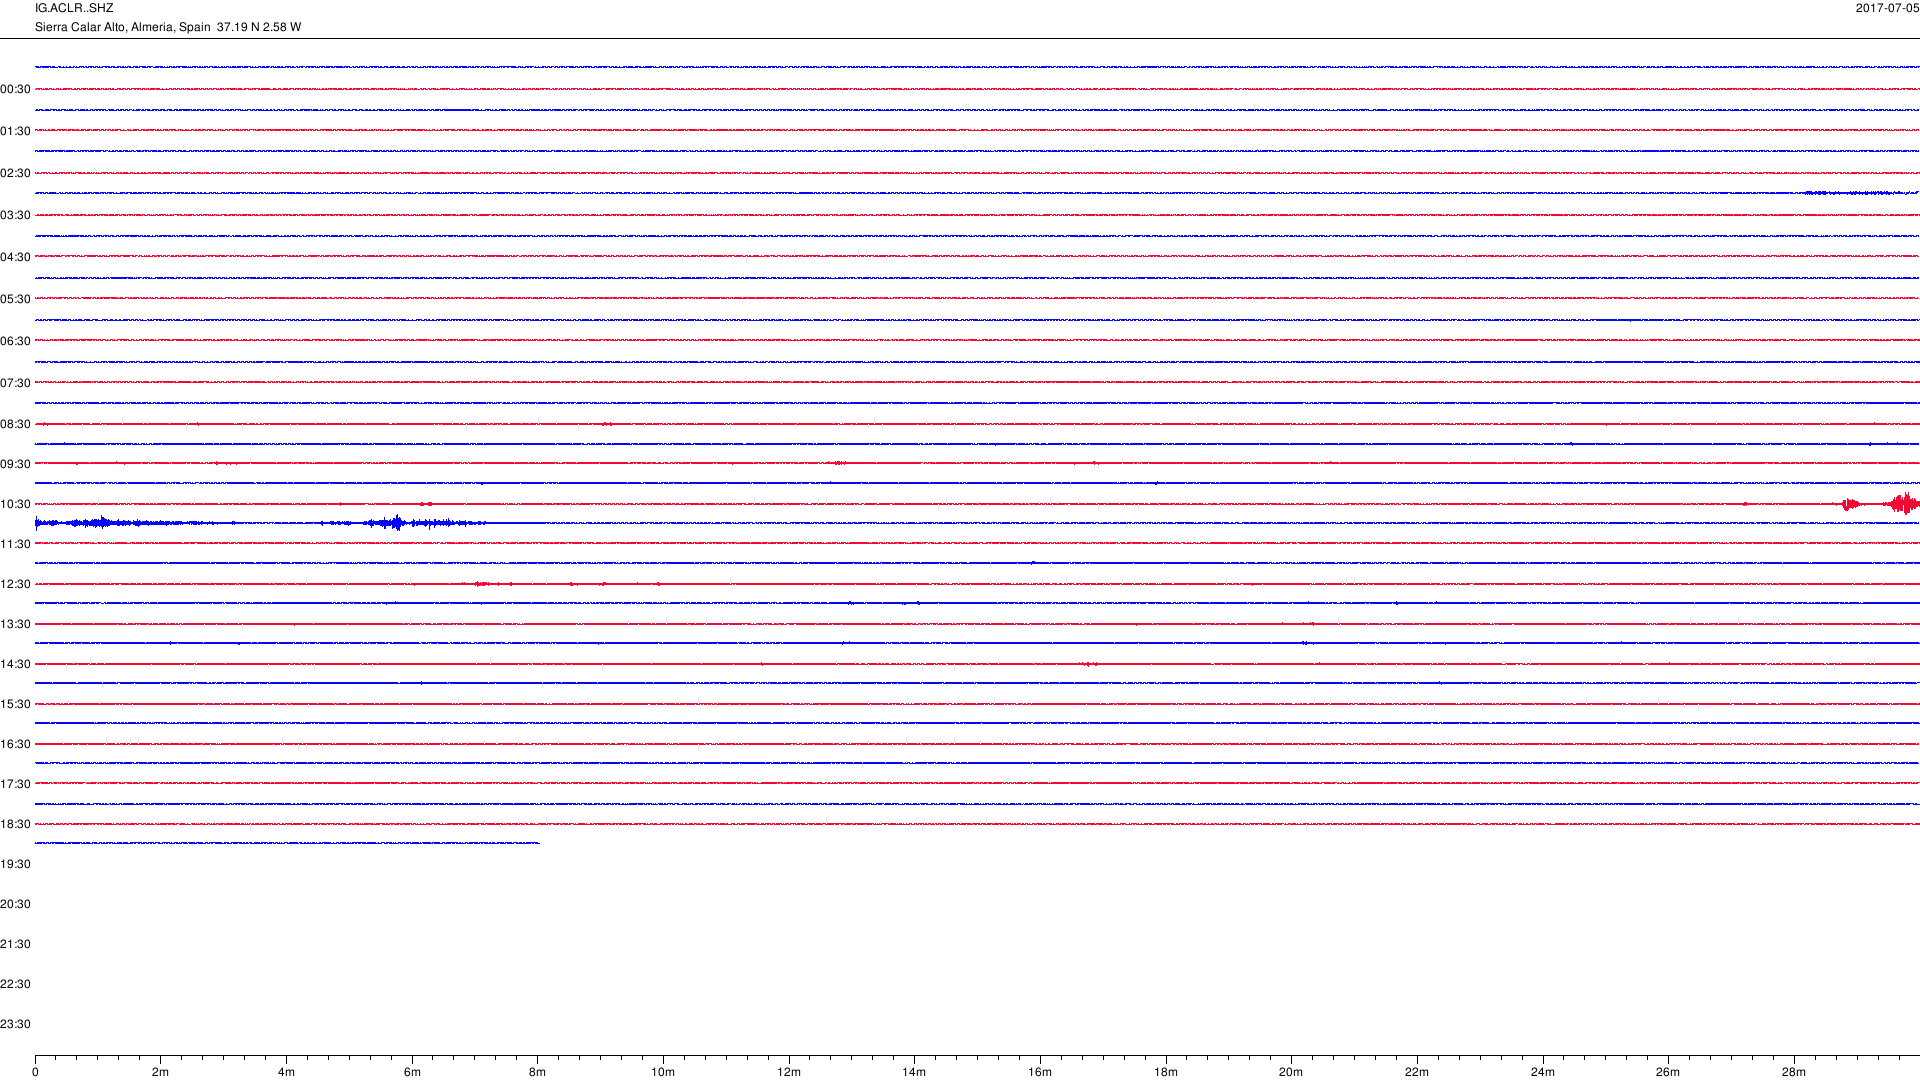
Task: Click the blue seismic event near 6m below the 10:30 trace
Action: [x=398, y=523]
